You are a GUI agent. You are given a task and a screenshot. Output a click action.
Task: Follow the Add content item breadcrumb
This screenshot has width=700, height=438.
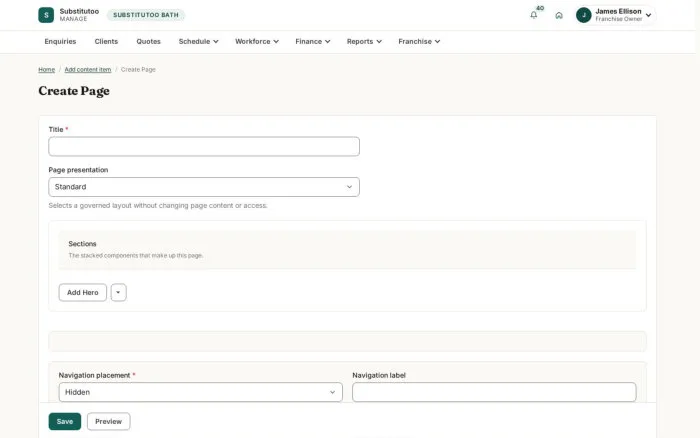pyautogui.click(x=88, y=69)
